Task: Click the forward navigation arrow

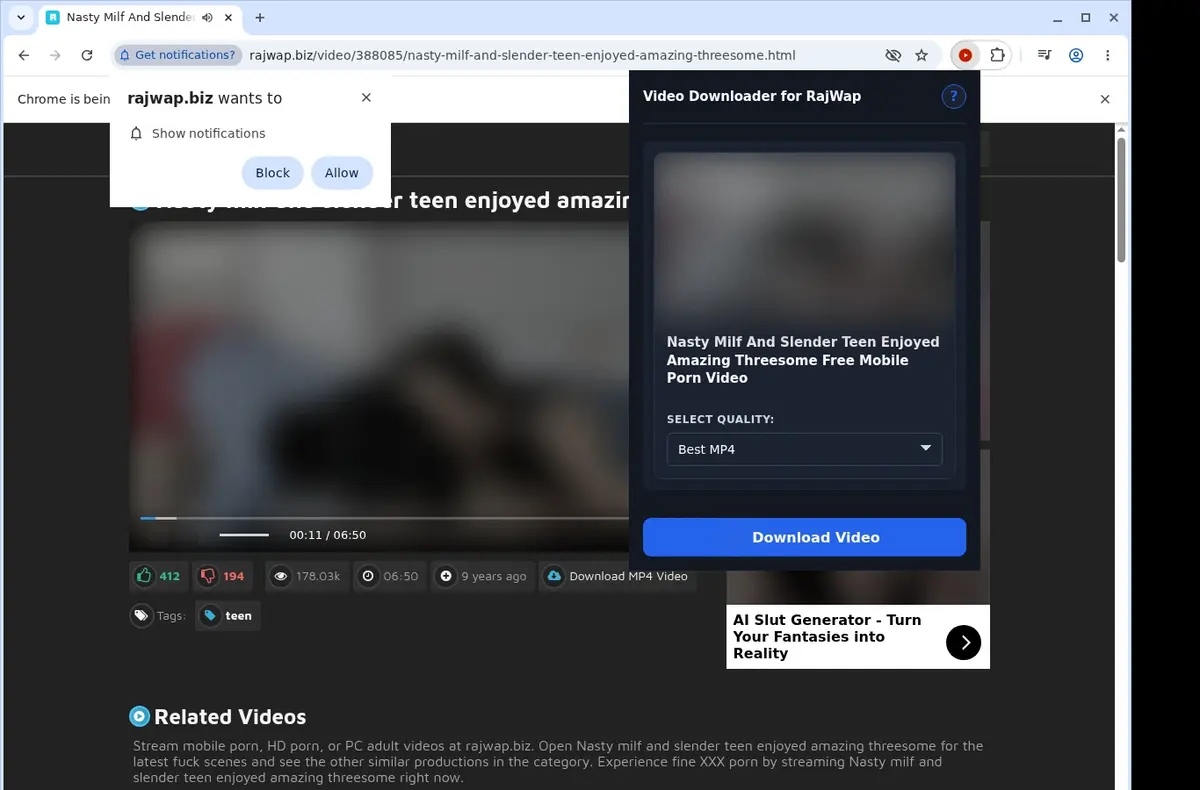Action: (55, 56)
